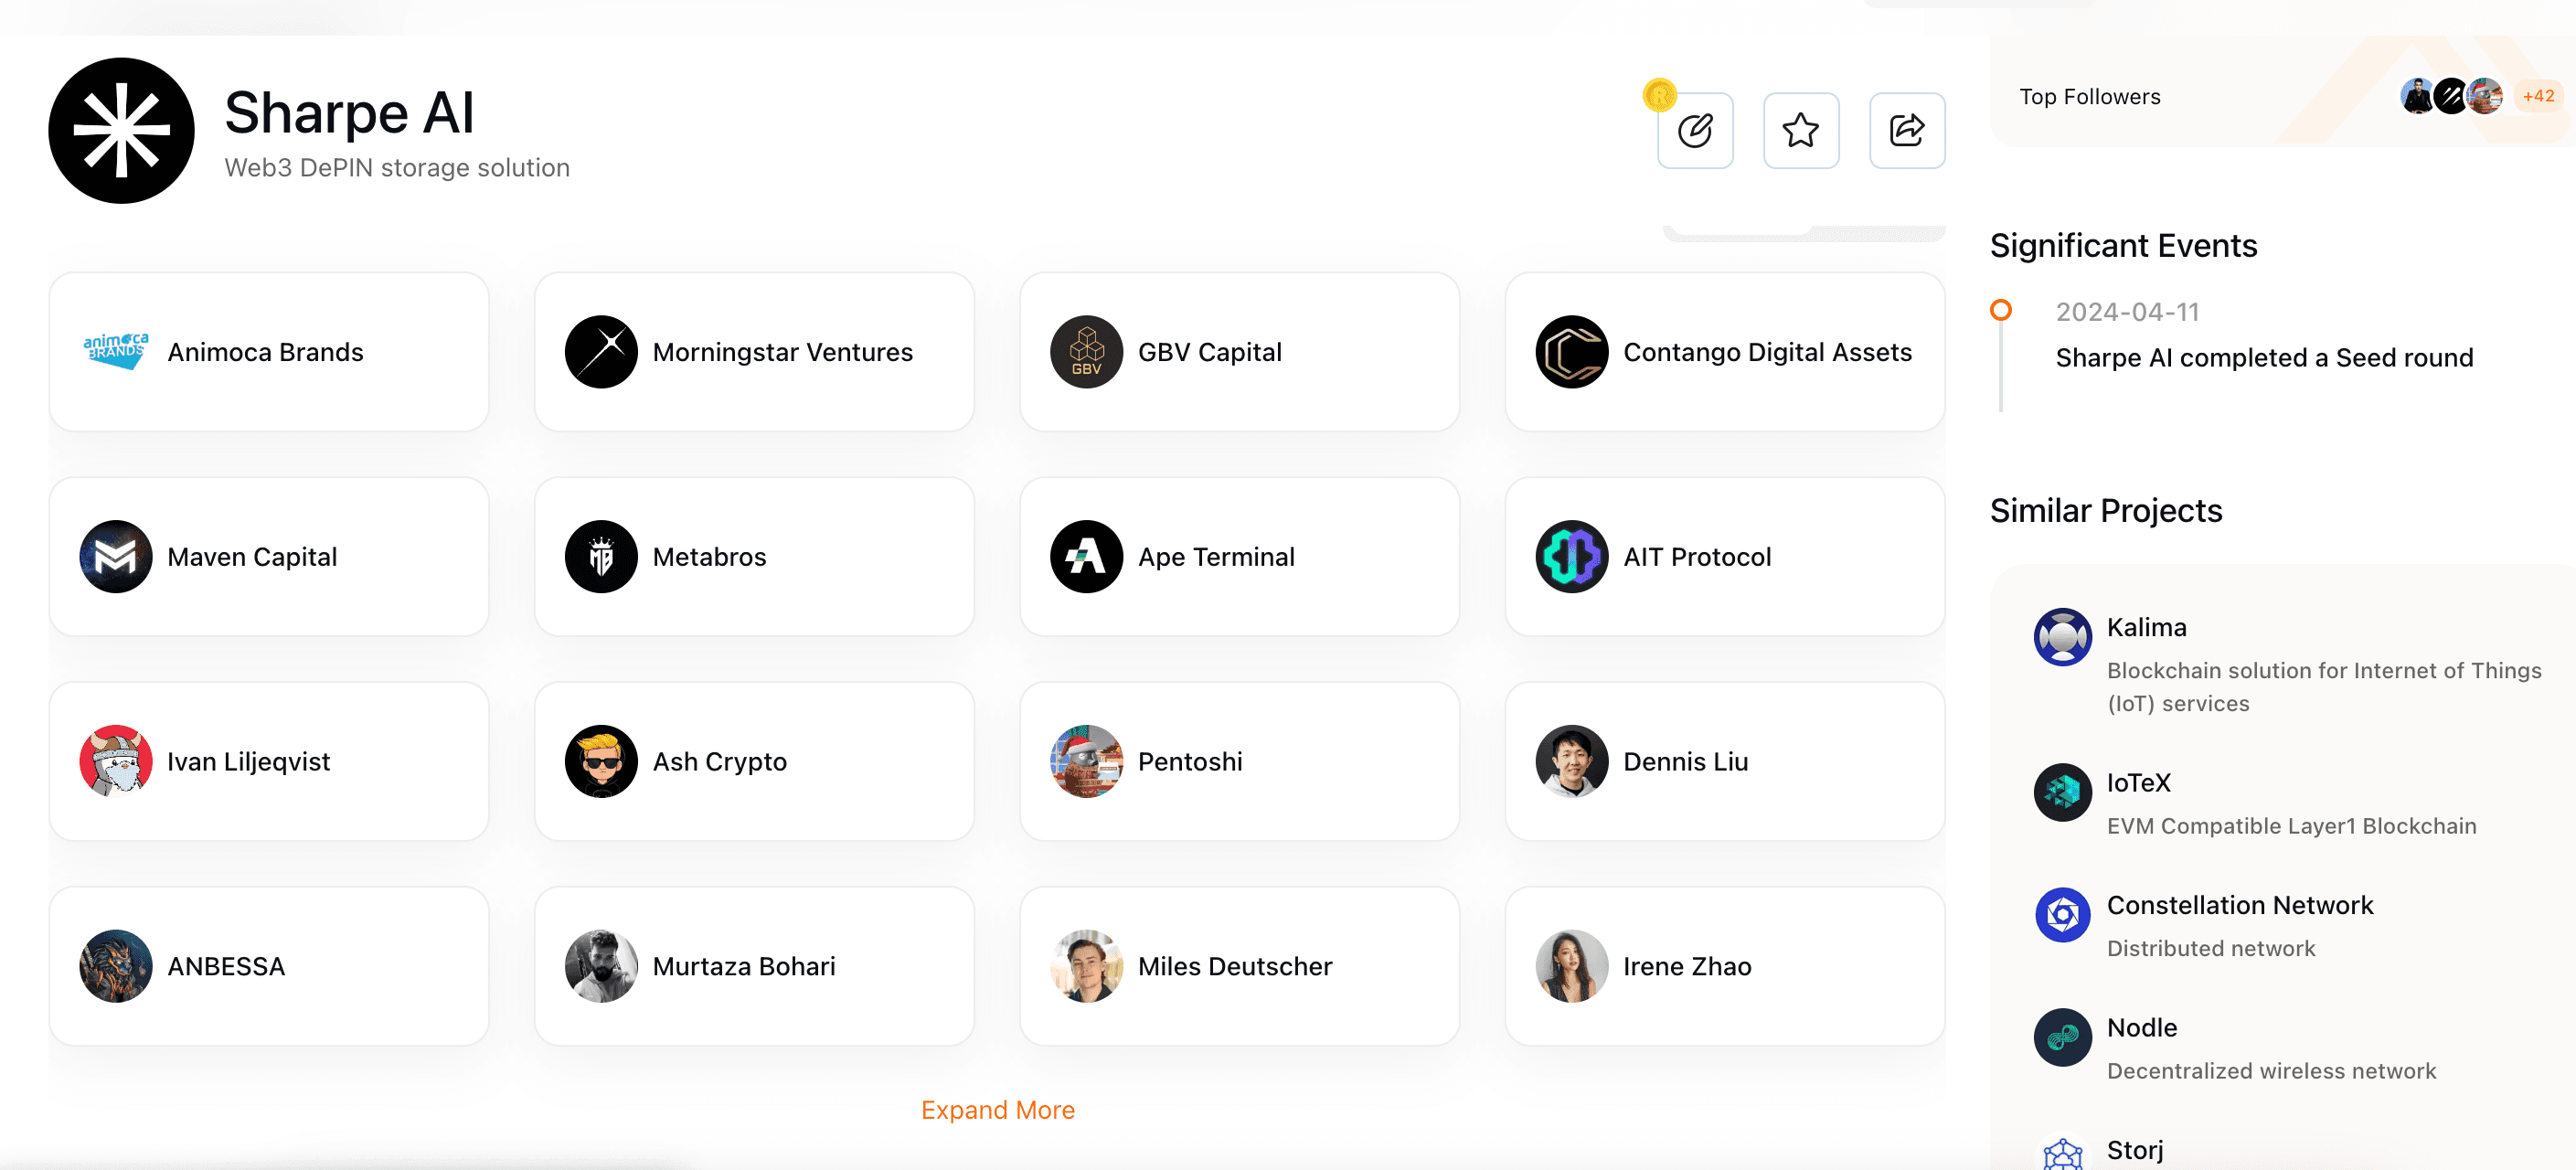Open the Animoca Brands investor card
The width and height of the screenshot is (2576, 1170).
click(x=269, y=352)
